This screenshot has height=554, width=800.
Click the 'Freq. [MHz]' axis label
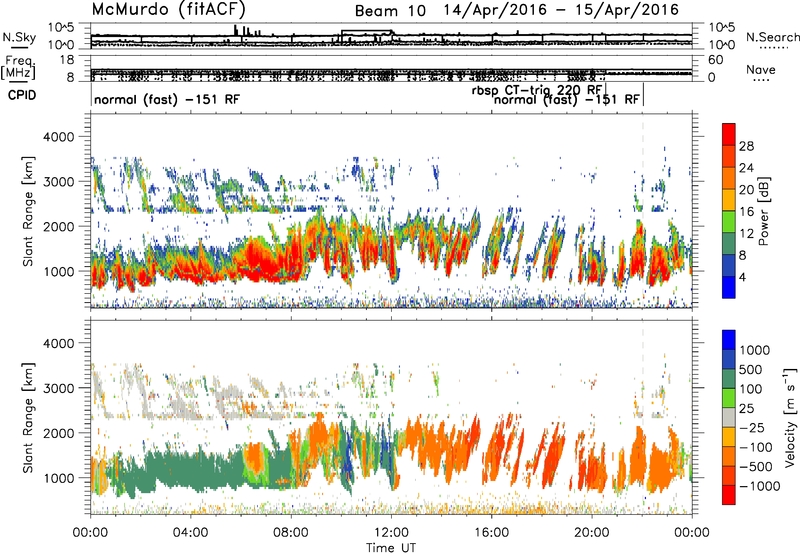(18, 67)
